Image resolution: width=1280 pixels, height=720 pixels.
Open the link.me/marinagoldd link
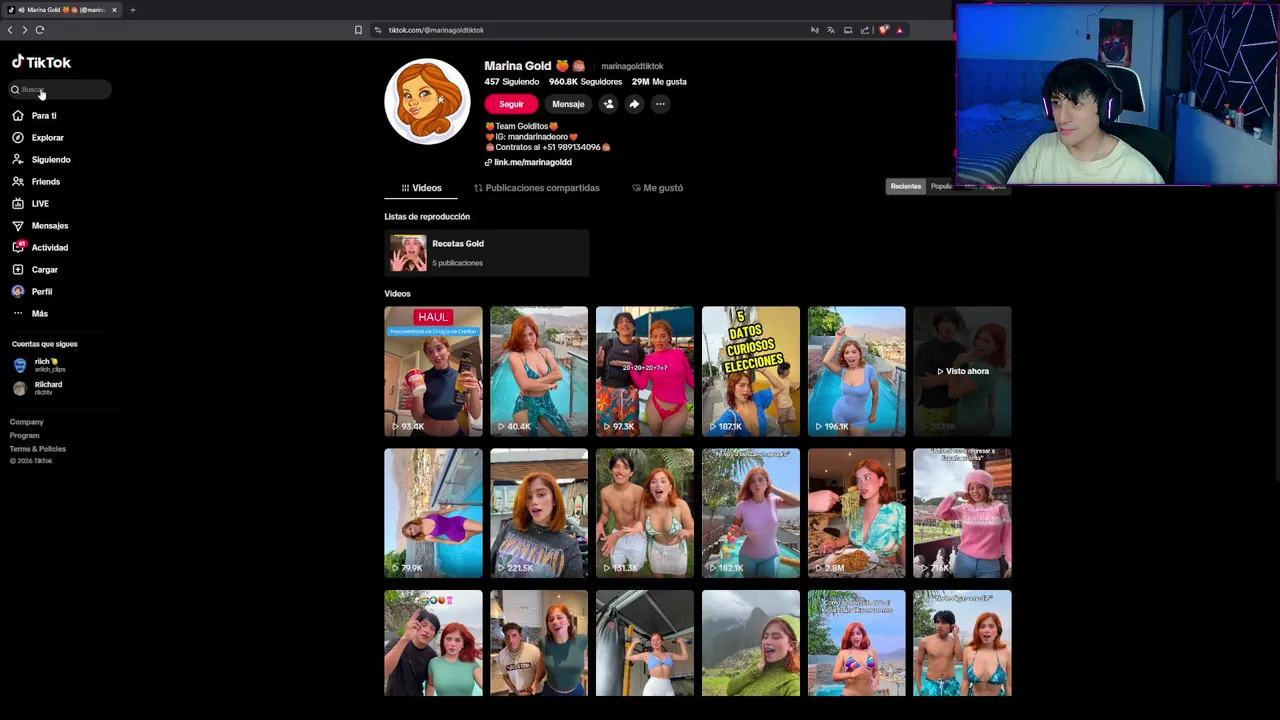click(532, 162)
